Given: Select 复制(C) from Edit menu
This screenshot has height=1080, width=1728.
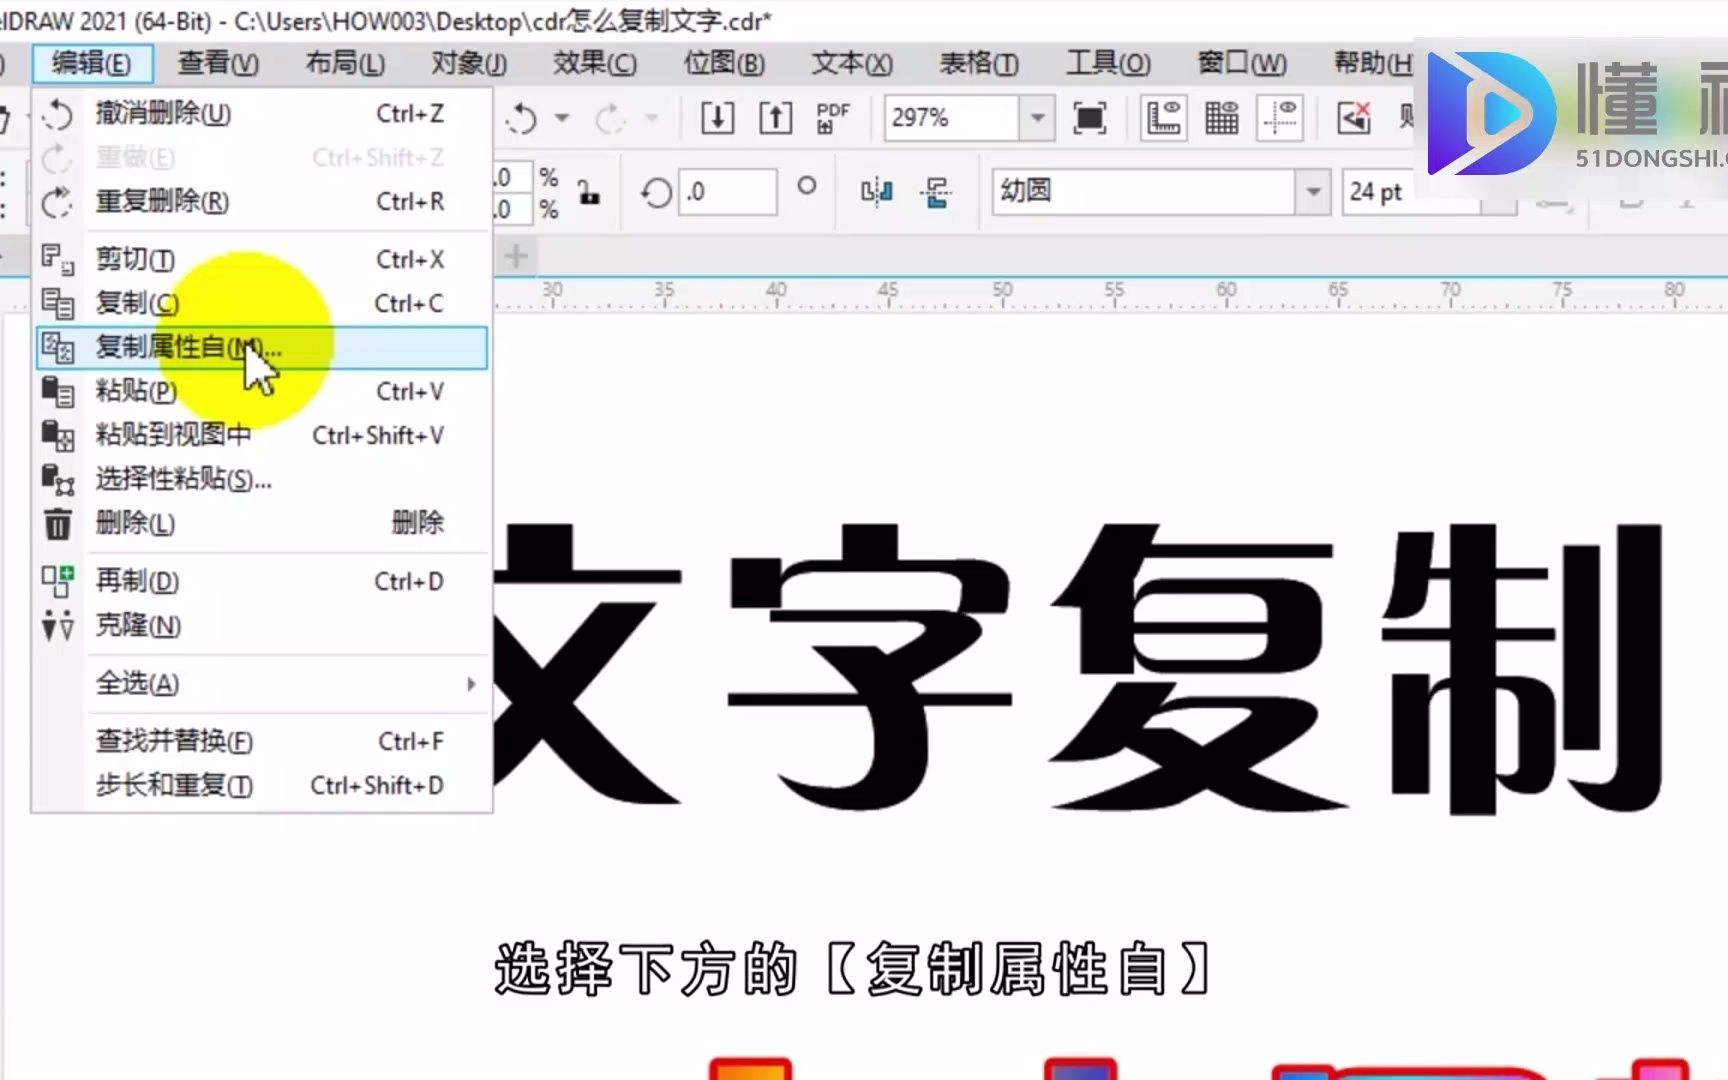Looking at the screenshot, I should 262,303.
